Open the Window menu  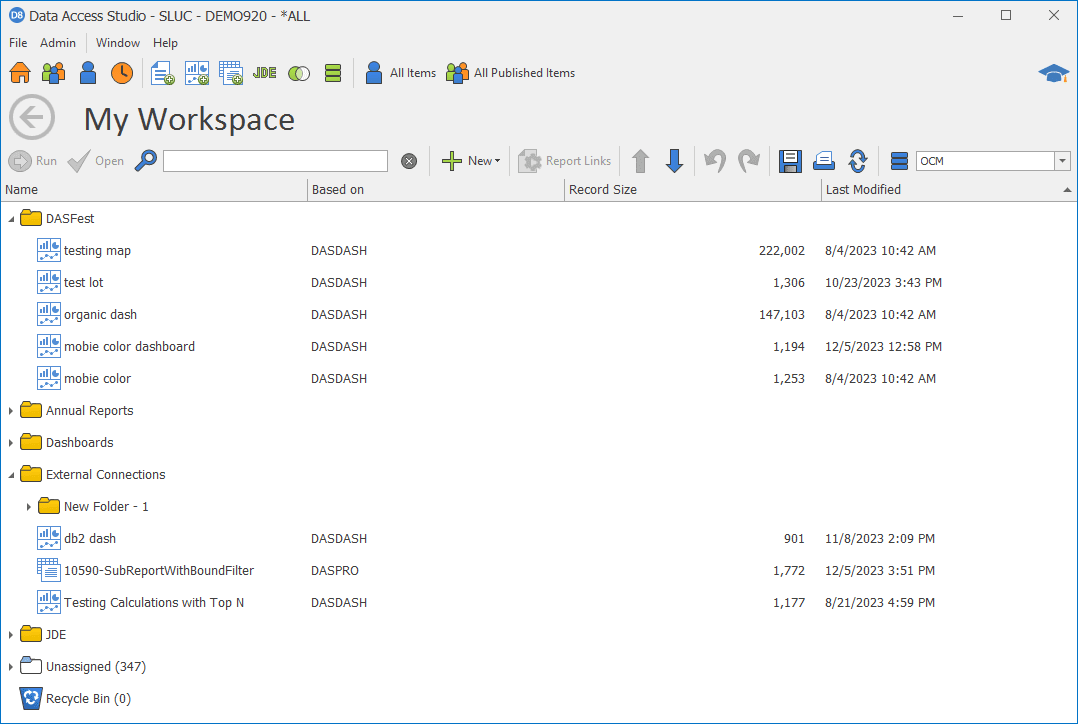tap(118, 43)
